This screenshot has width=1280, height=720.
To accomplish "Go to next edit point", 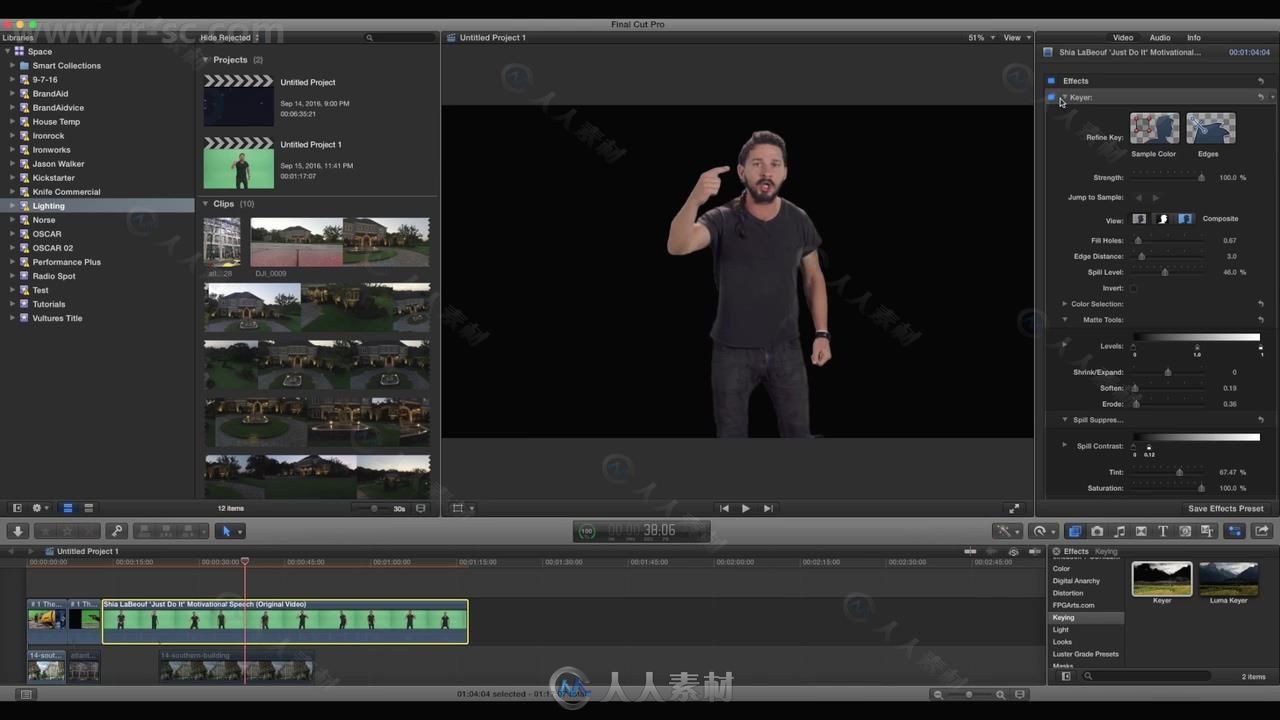I will [768, 508].
